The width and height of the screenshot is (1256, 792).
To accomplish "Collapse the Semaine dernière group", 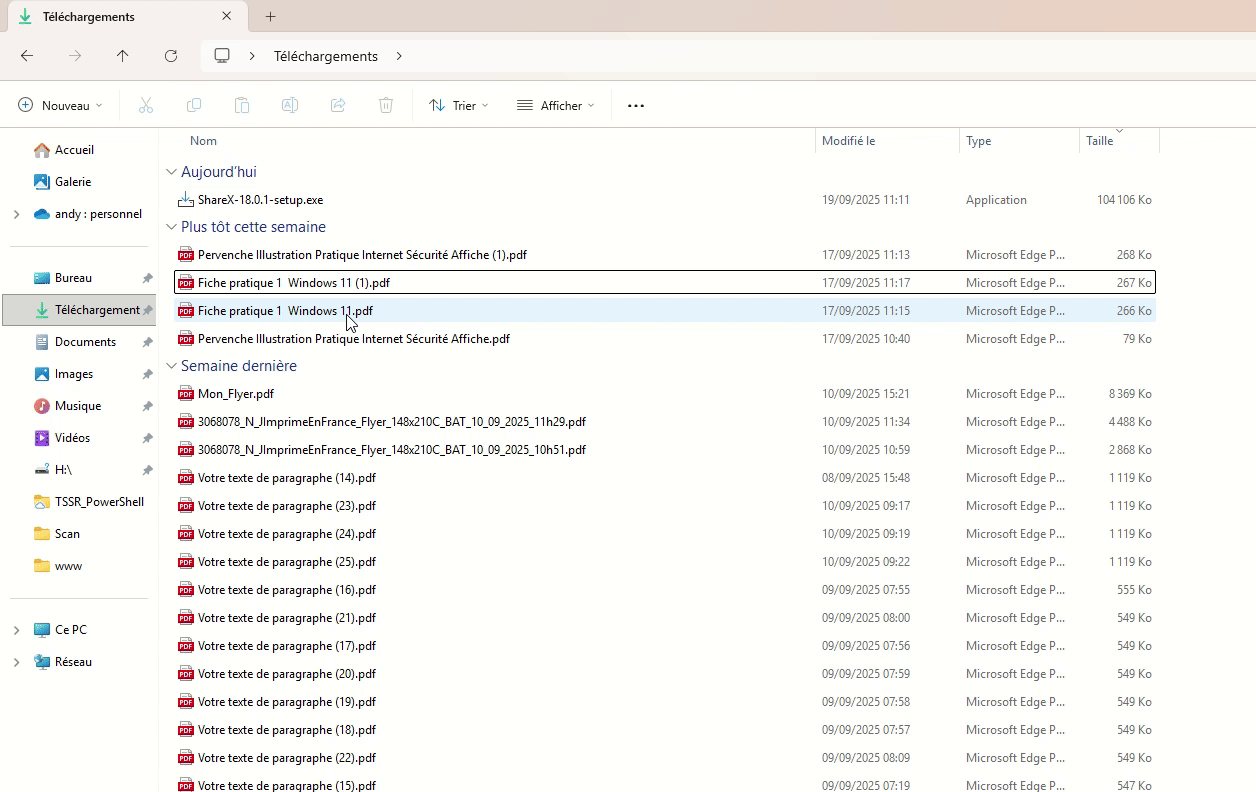I will click(172, 366).
